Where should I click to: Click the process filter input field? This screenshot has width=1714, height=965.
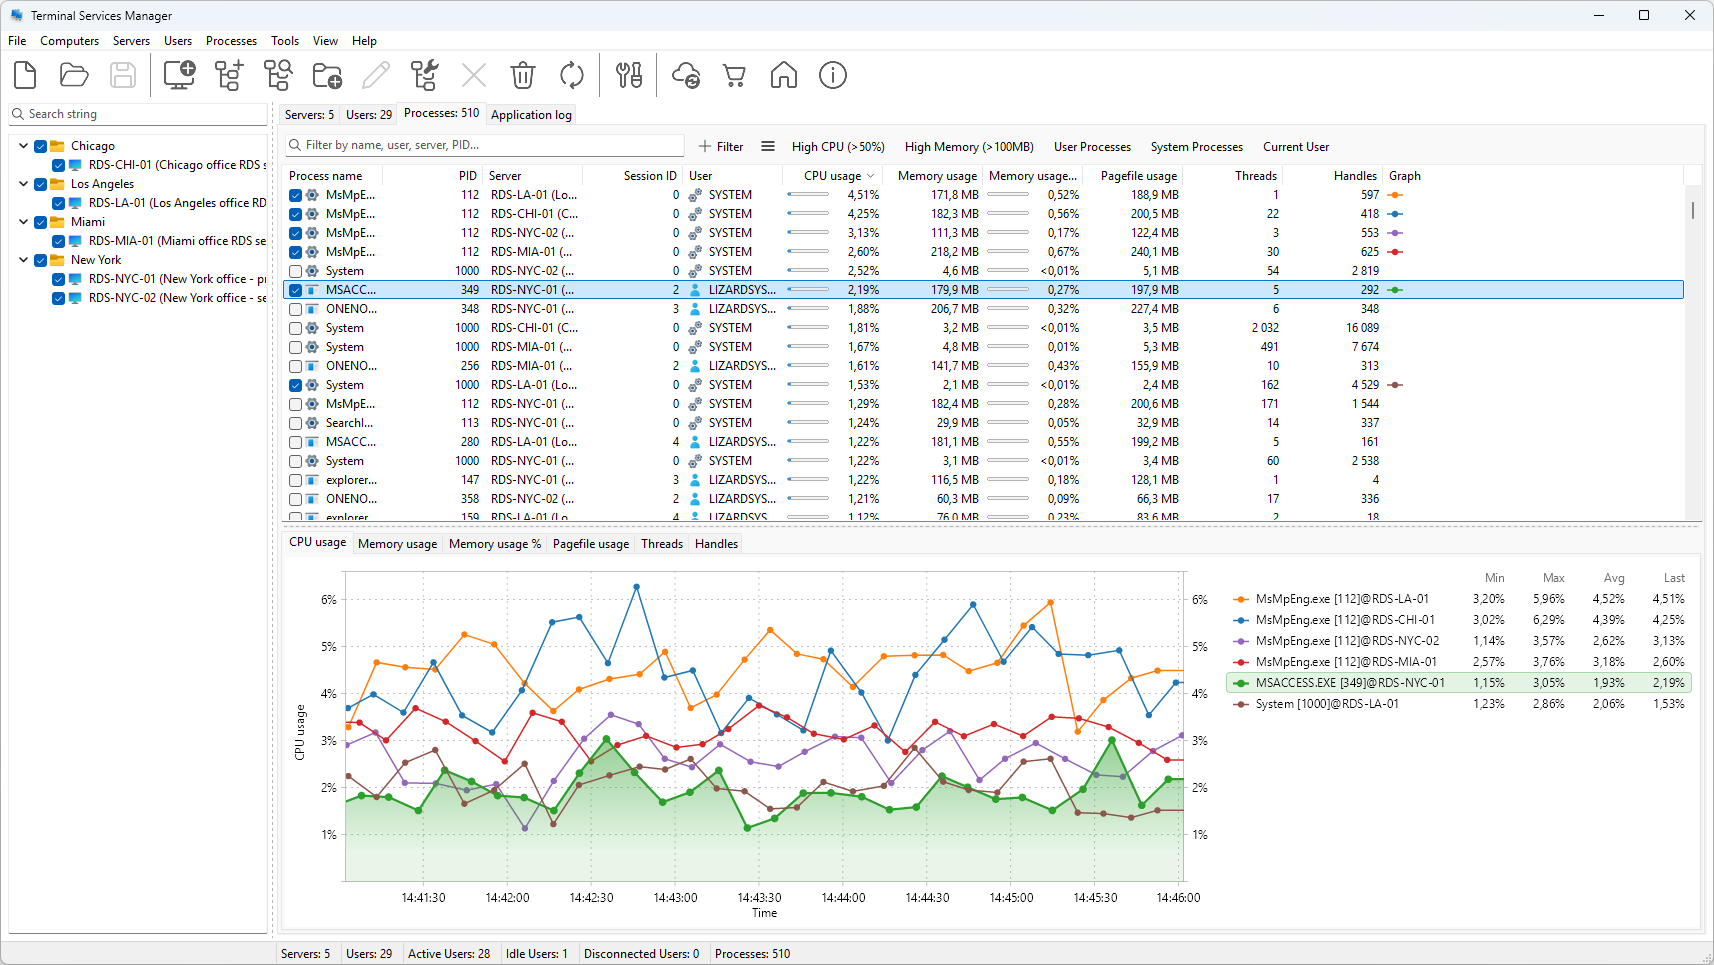point(485,145)
